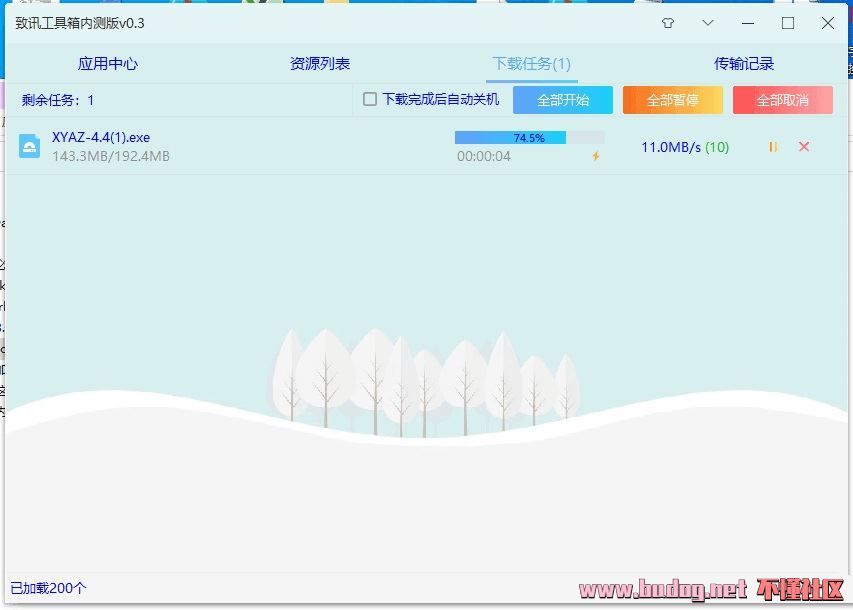Viewport: 853px width, 610px height.
Task: Click the blue file icon for XYAZ-4.4(1).exe
Action: 30,147
